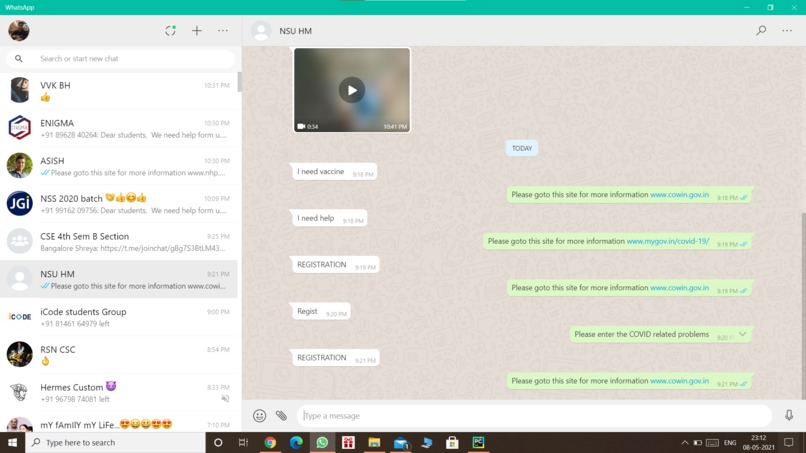Open NSU HM contact info from header
Screen dimensions: 806x453
click(x=296, y=31)
